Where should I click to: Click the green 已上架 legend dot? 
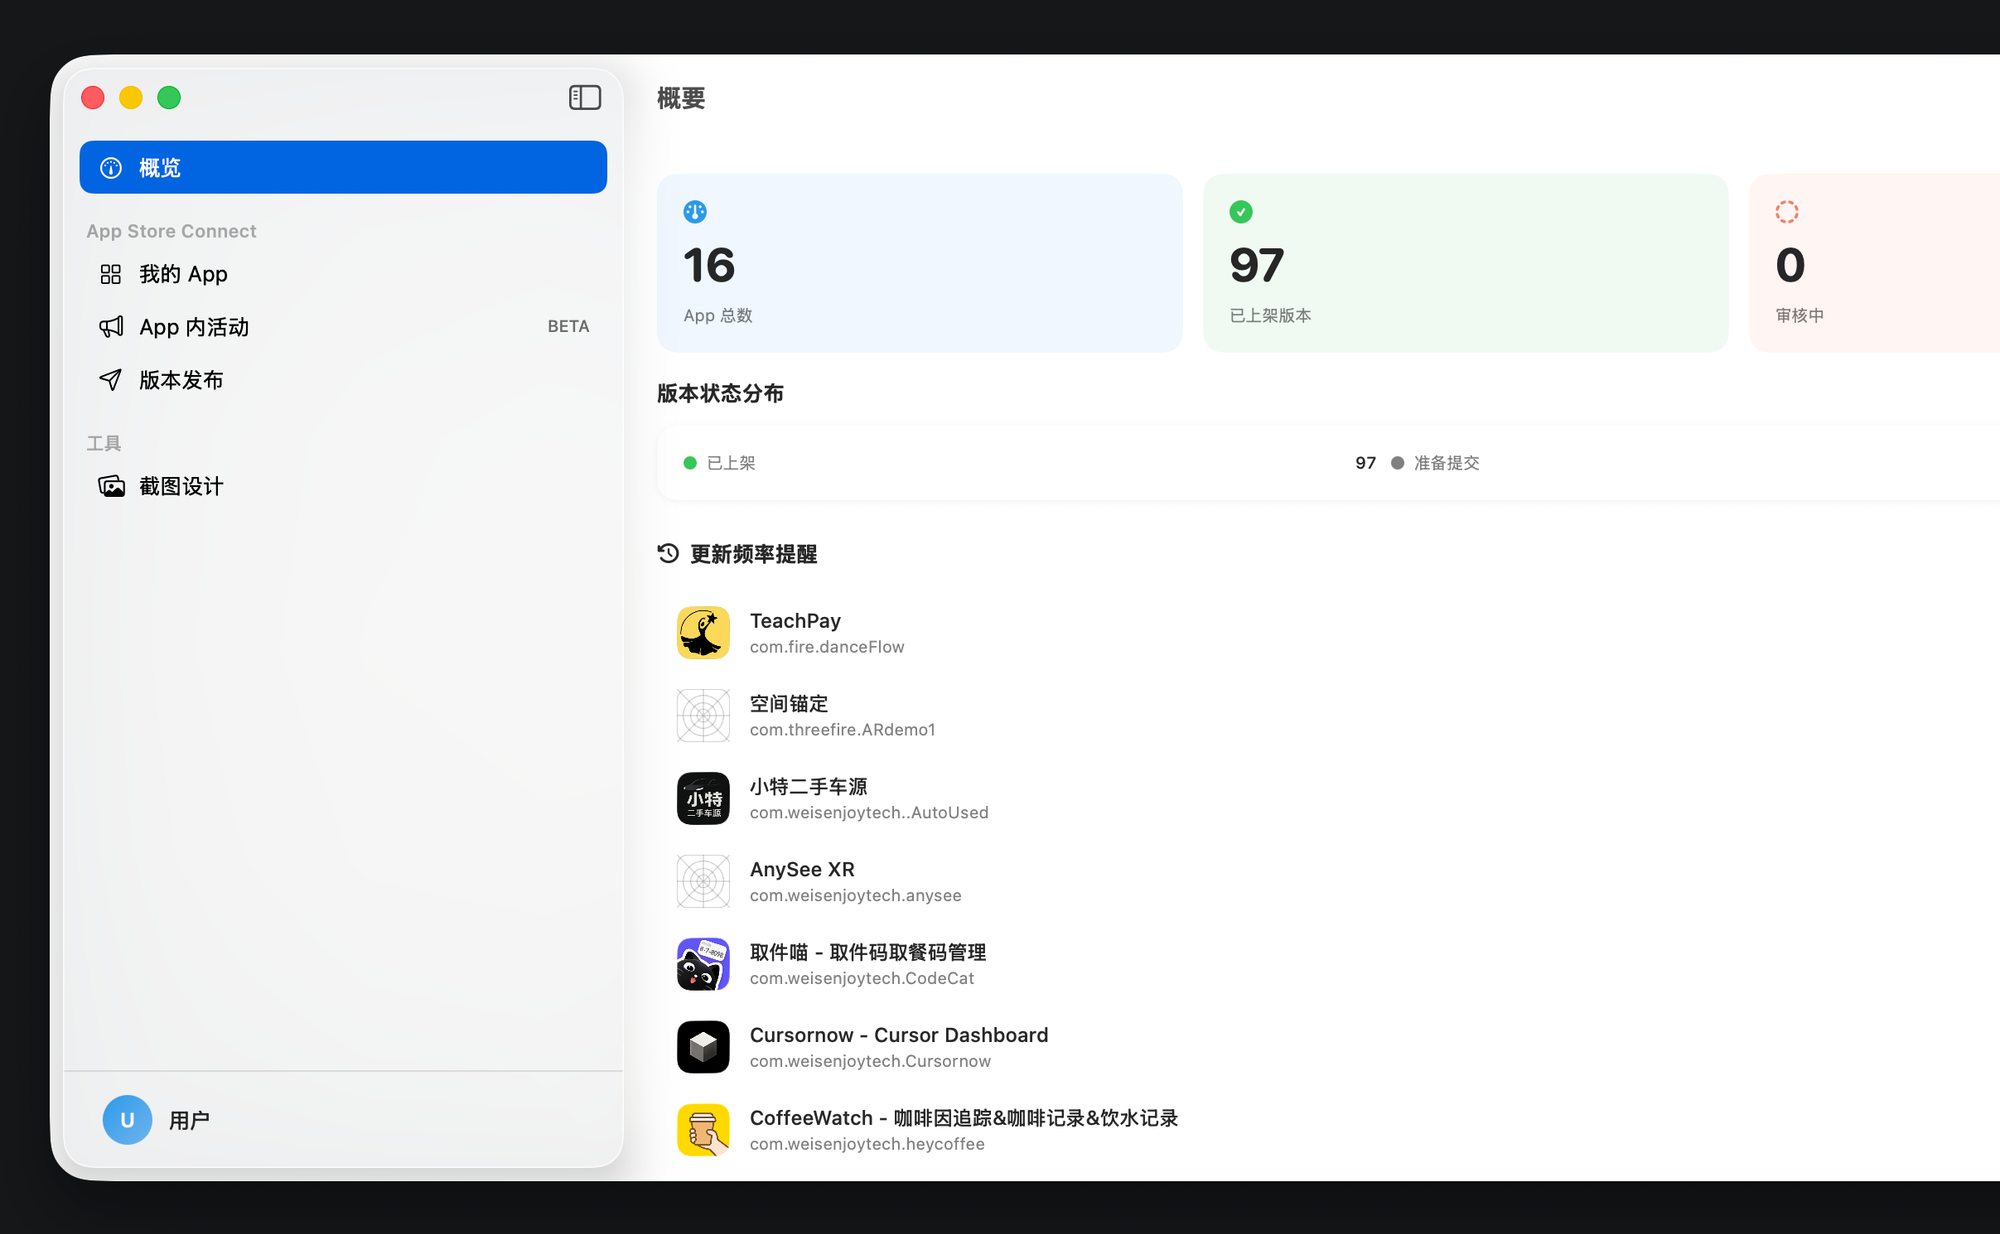[x=690, y=463]
